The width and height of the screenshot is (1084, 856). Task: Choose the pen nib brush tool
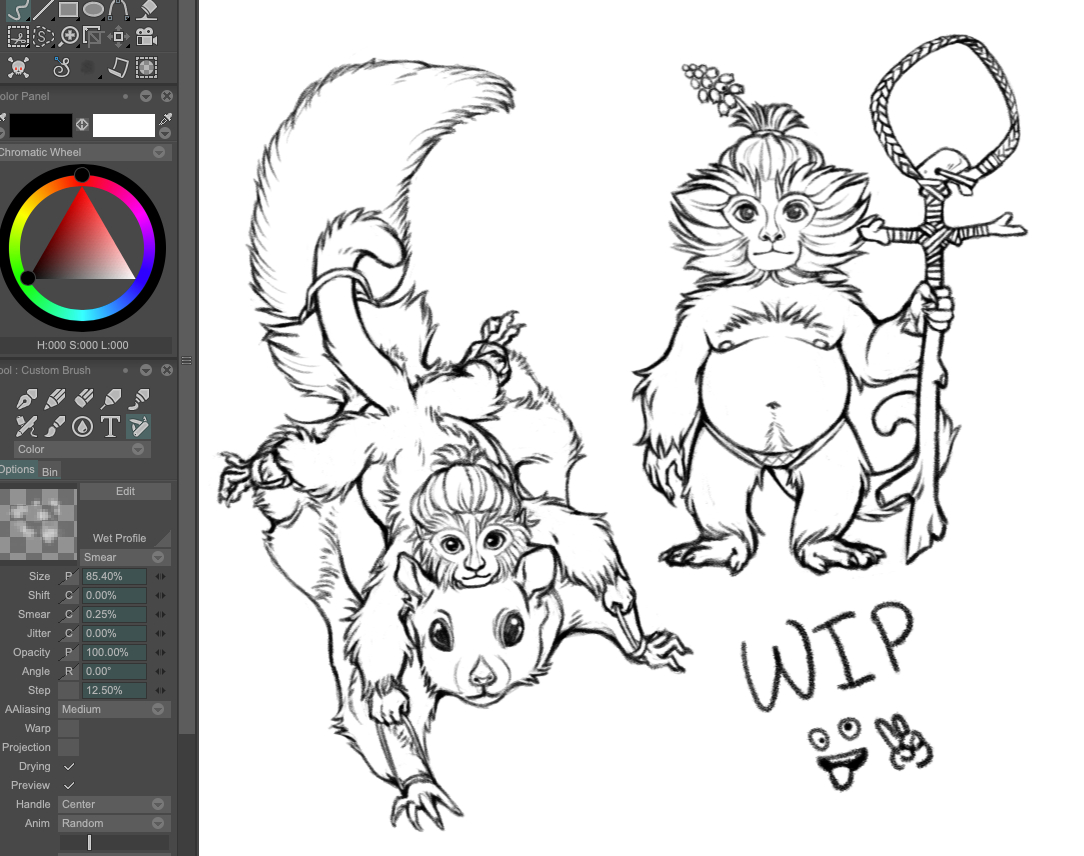coord(26,399)
